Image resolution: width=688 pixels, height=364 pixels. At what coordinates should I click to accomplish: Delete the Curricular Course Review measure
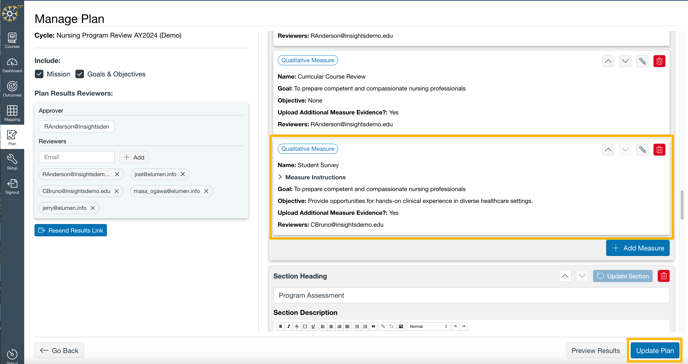[659, 61]
